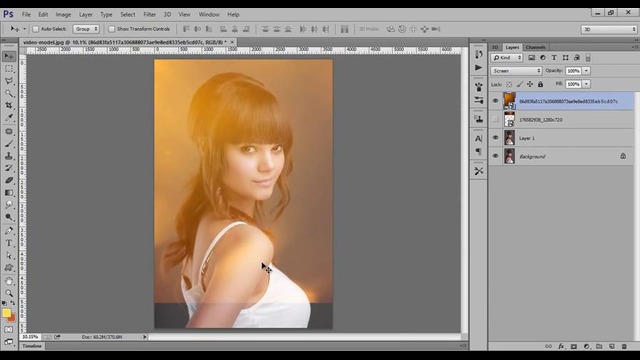Toggle lock transparent pixels
Screen dimensions: 640x360
[x=509, y=84]
